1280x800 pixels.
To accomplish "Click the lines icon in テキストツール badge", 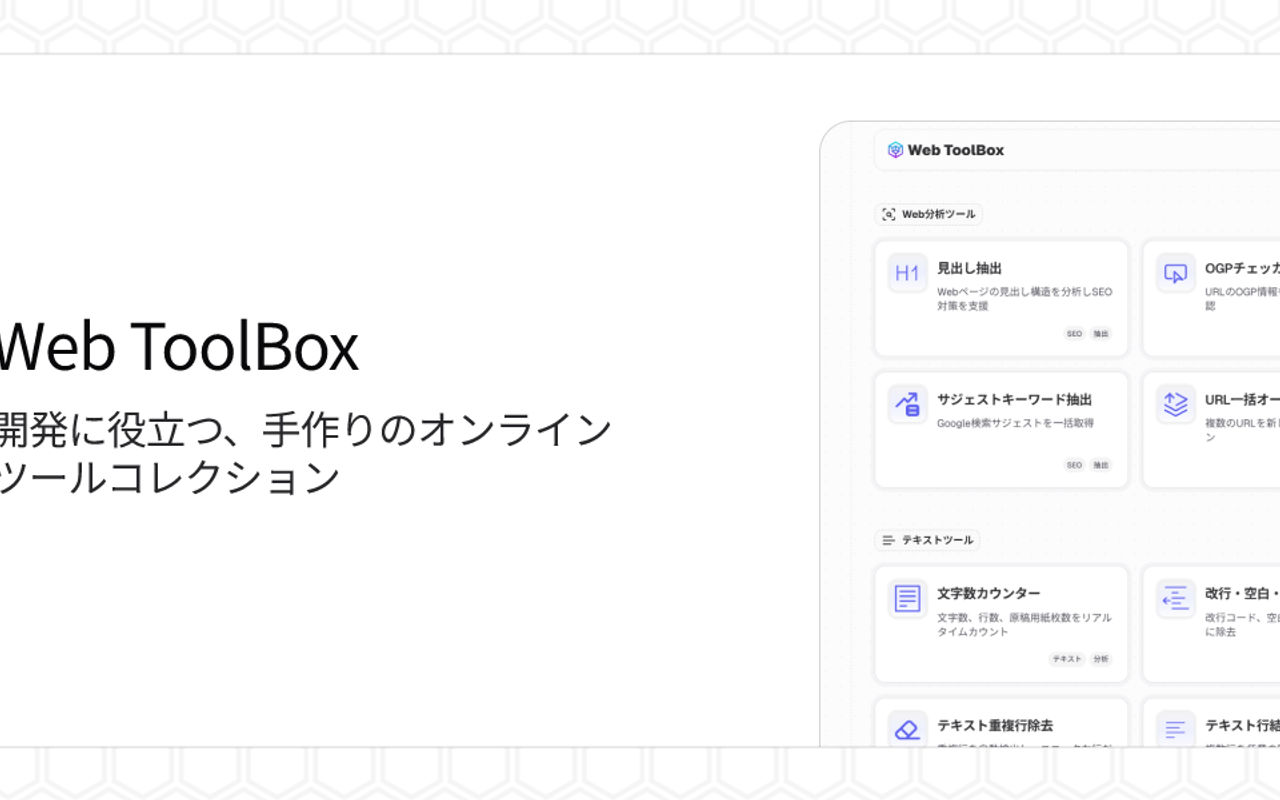I will [889, 540].
